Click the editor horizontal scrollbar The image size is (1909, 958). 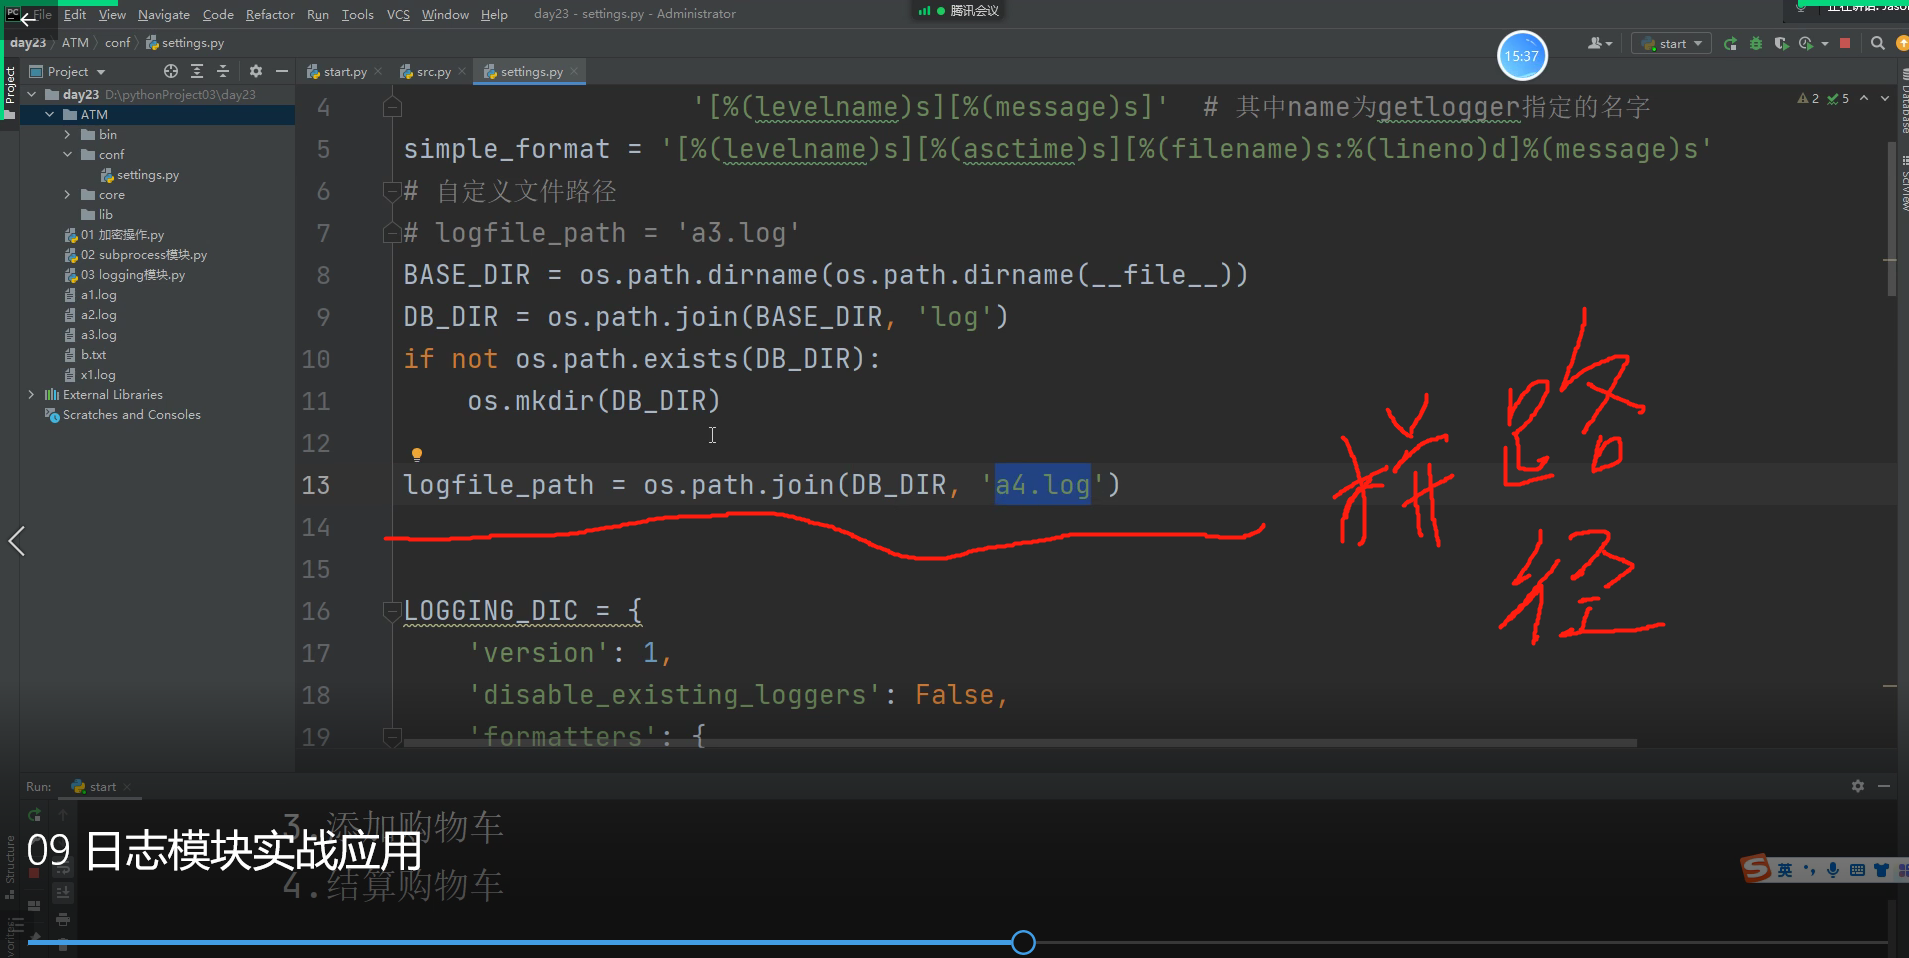(1020, 743)
